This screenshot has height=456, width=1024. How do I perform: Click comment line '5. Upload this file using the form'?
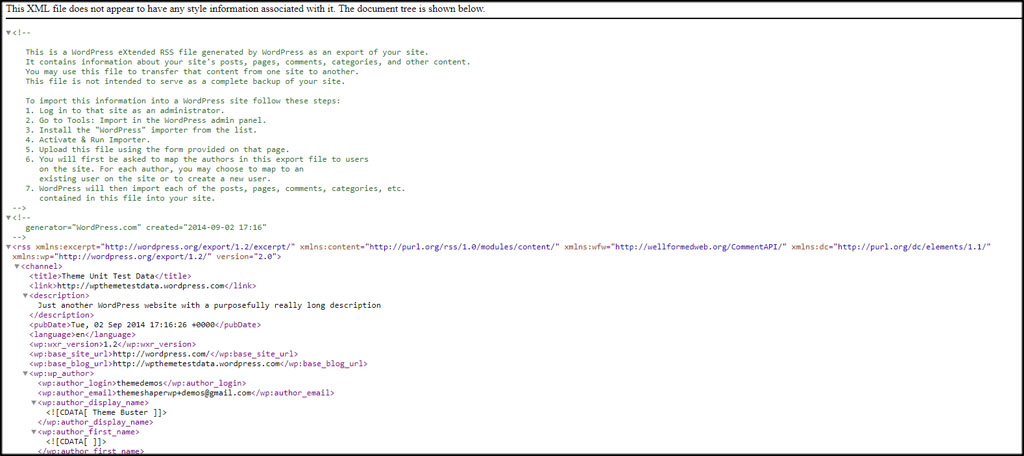(x=159, y=150)
